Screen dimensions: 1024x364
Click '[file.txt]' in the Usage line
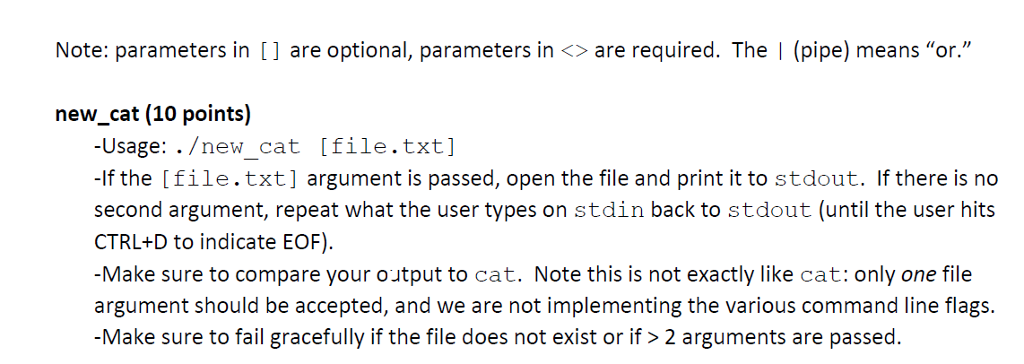(x=387, y=146)
